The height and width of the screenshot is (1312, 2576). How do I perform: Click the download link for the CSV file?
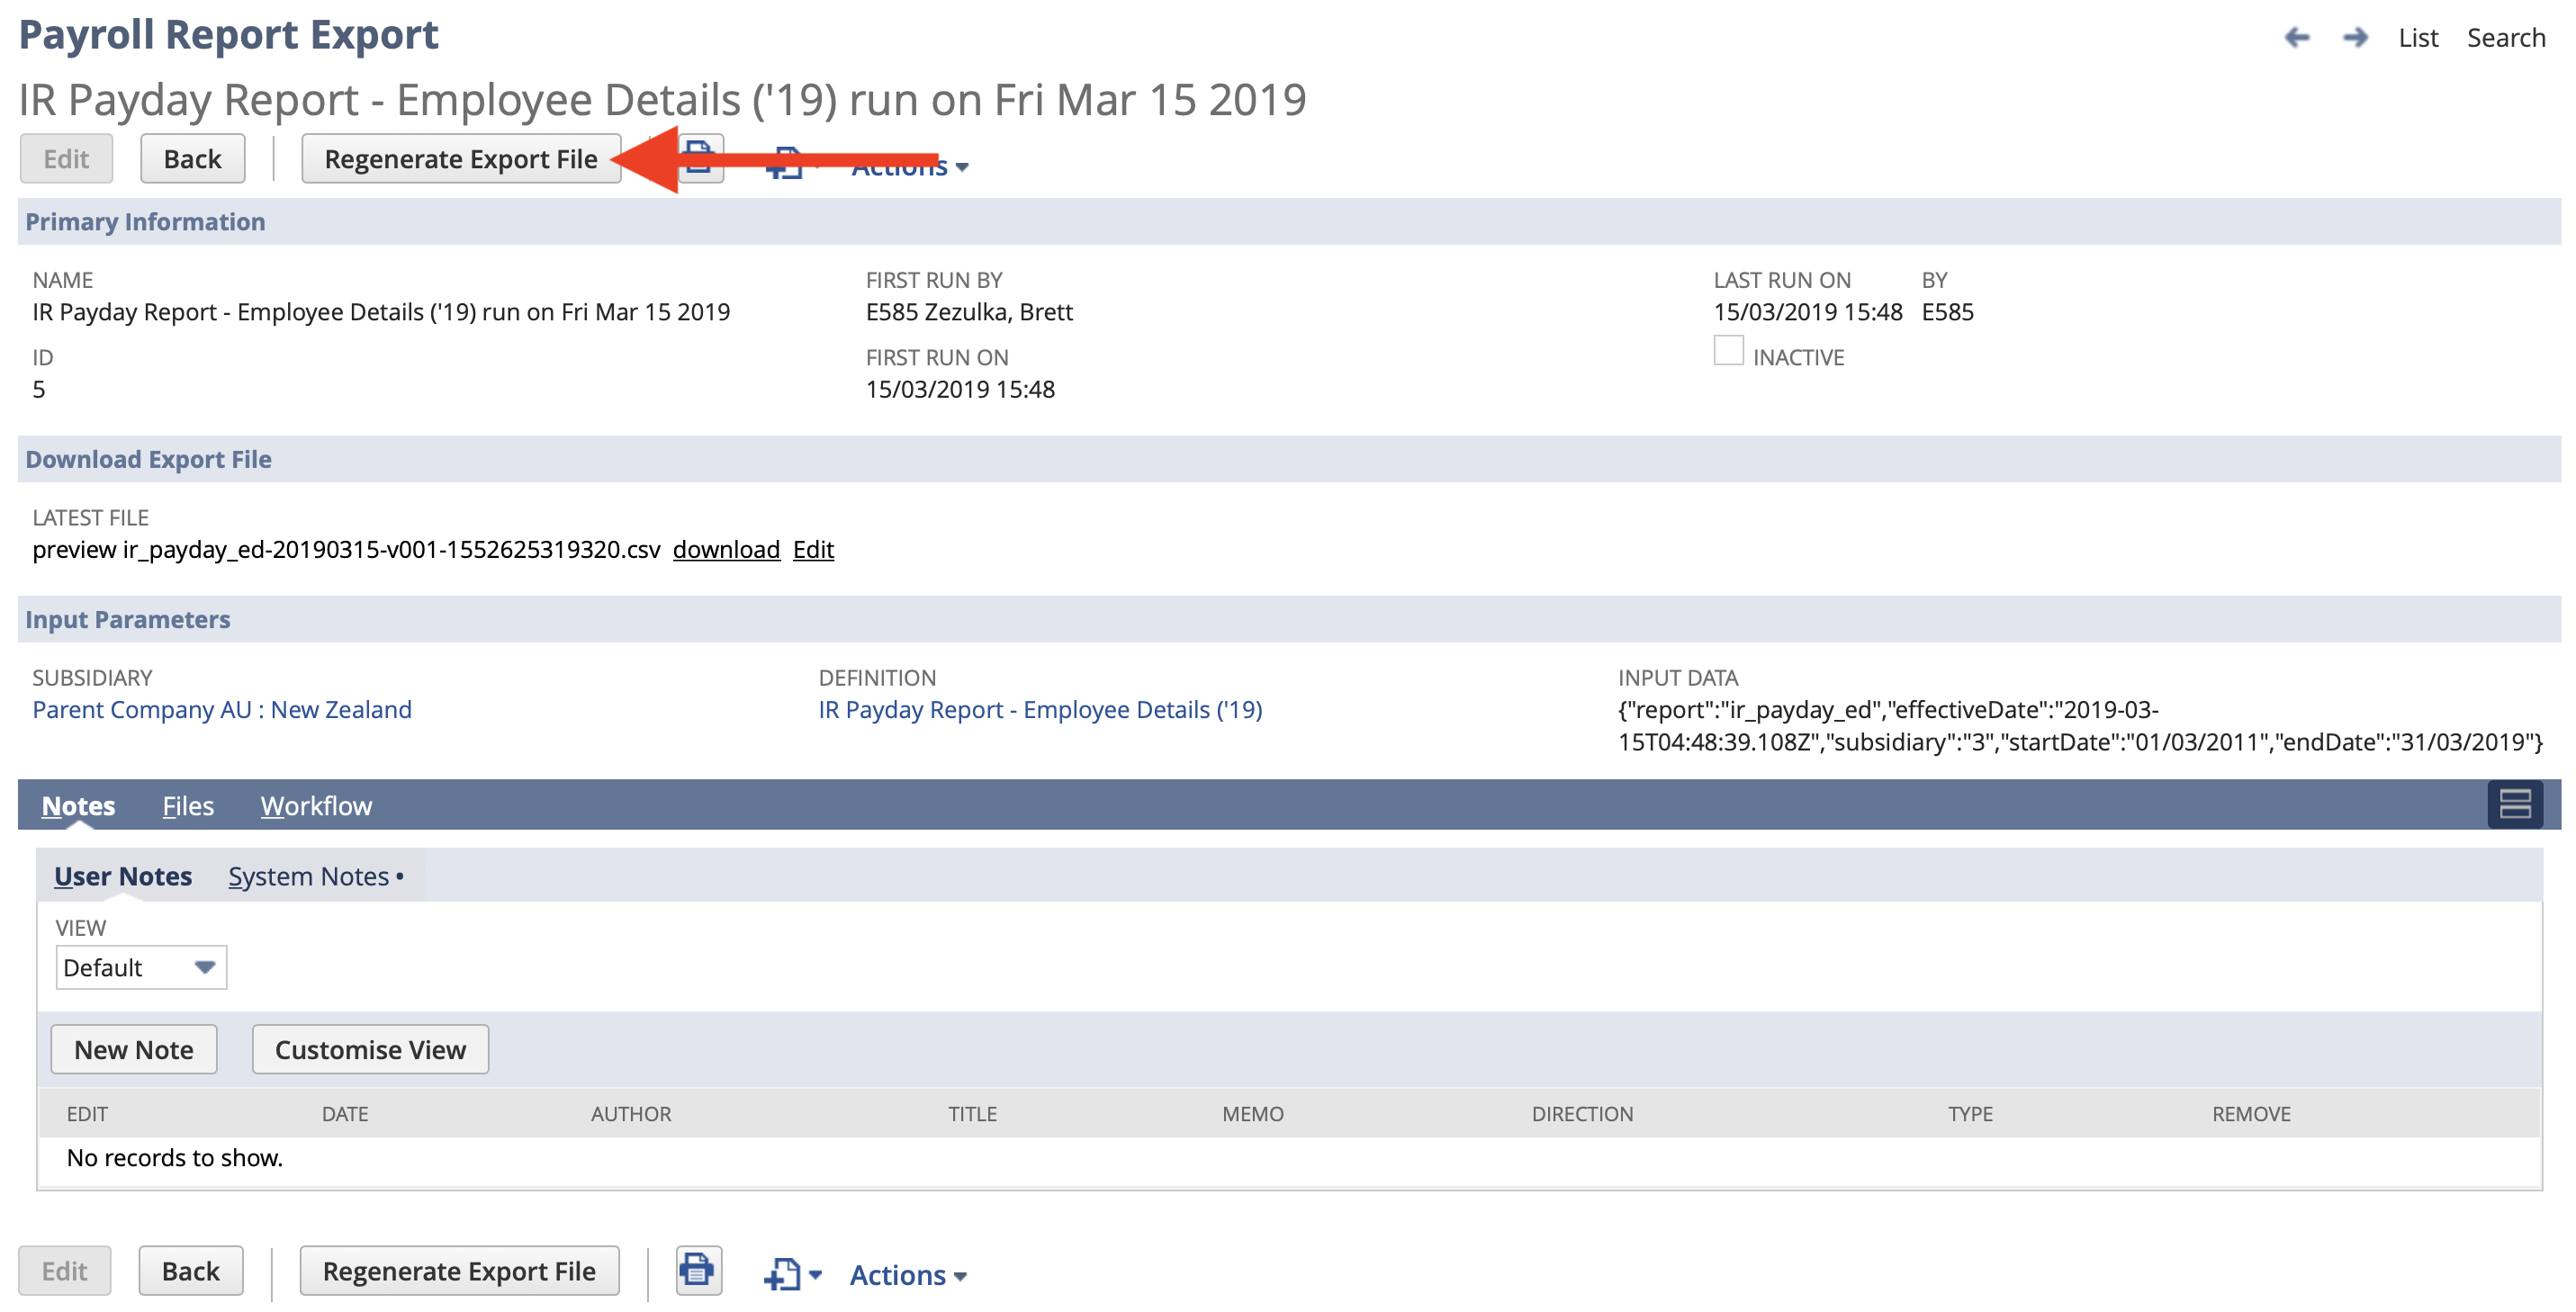point(727,549)
